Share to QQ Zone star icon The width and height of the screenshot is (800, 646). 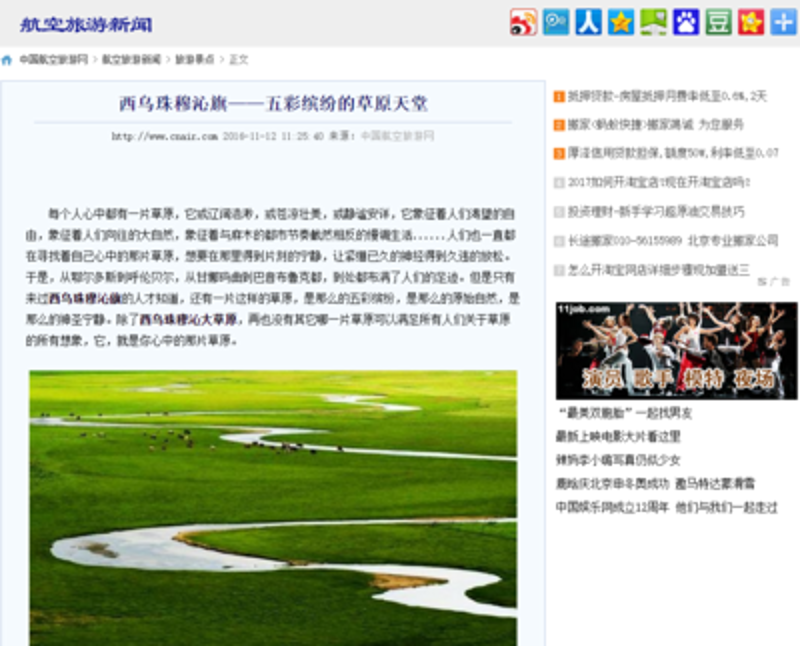(x=621, y=22)
